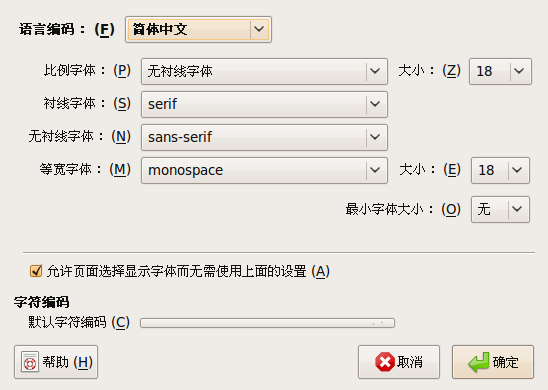This screenshot has width=548, height=390.
Task: Click the arrow beside the serif font box
Action: (375, 104)
